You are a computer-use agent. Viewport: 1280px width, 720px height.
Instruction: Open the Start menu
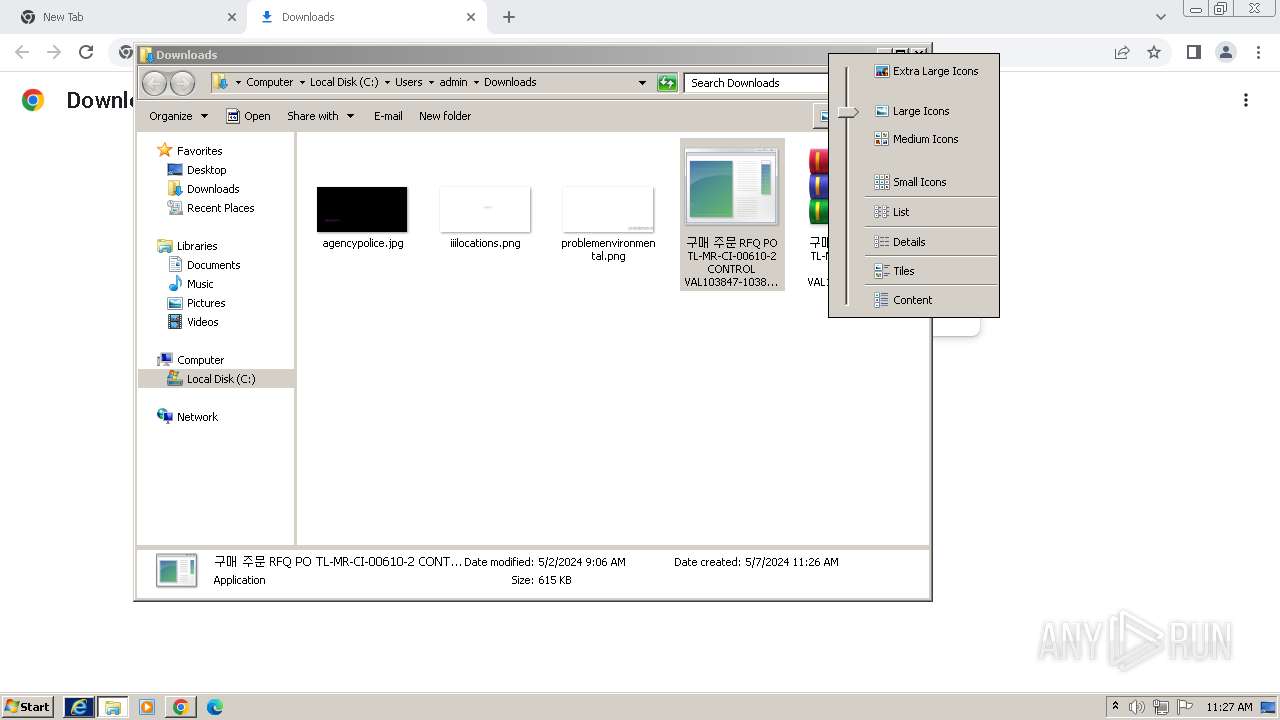(x=28, y=707)
